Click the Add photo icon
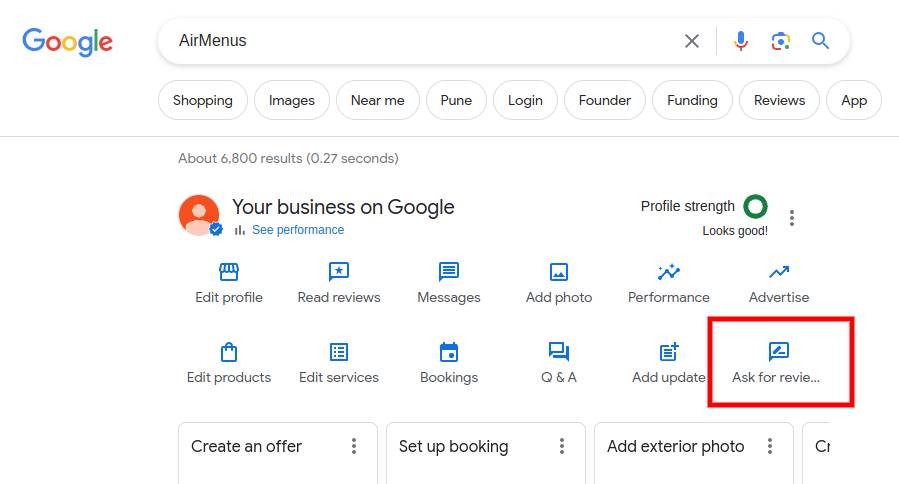 pyautogui.click(x=559, y=271)
